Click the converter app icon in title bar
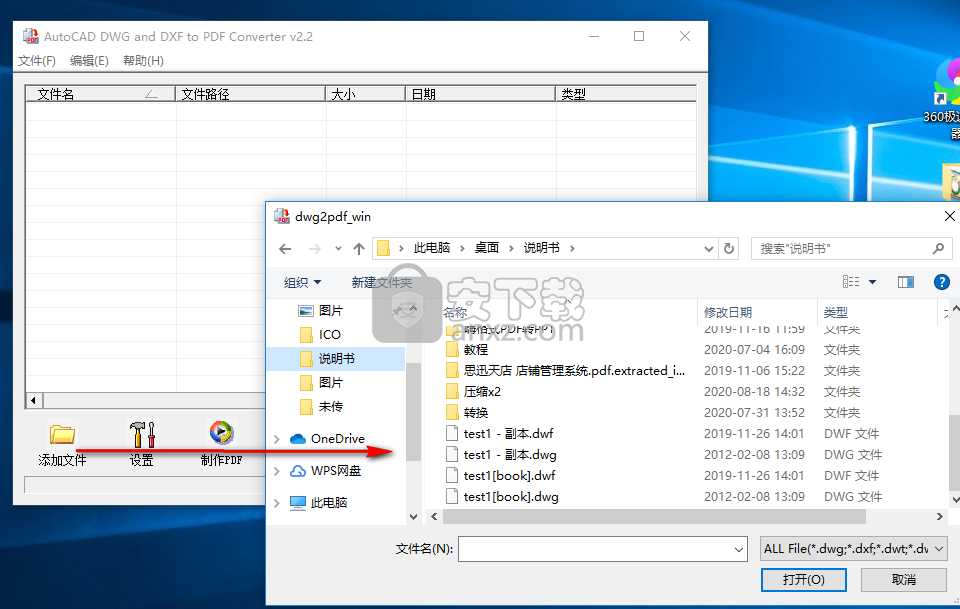Screen dimensions: 960x609 tap(31, 36)
